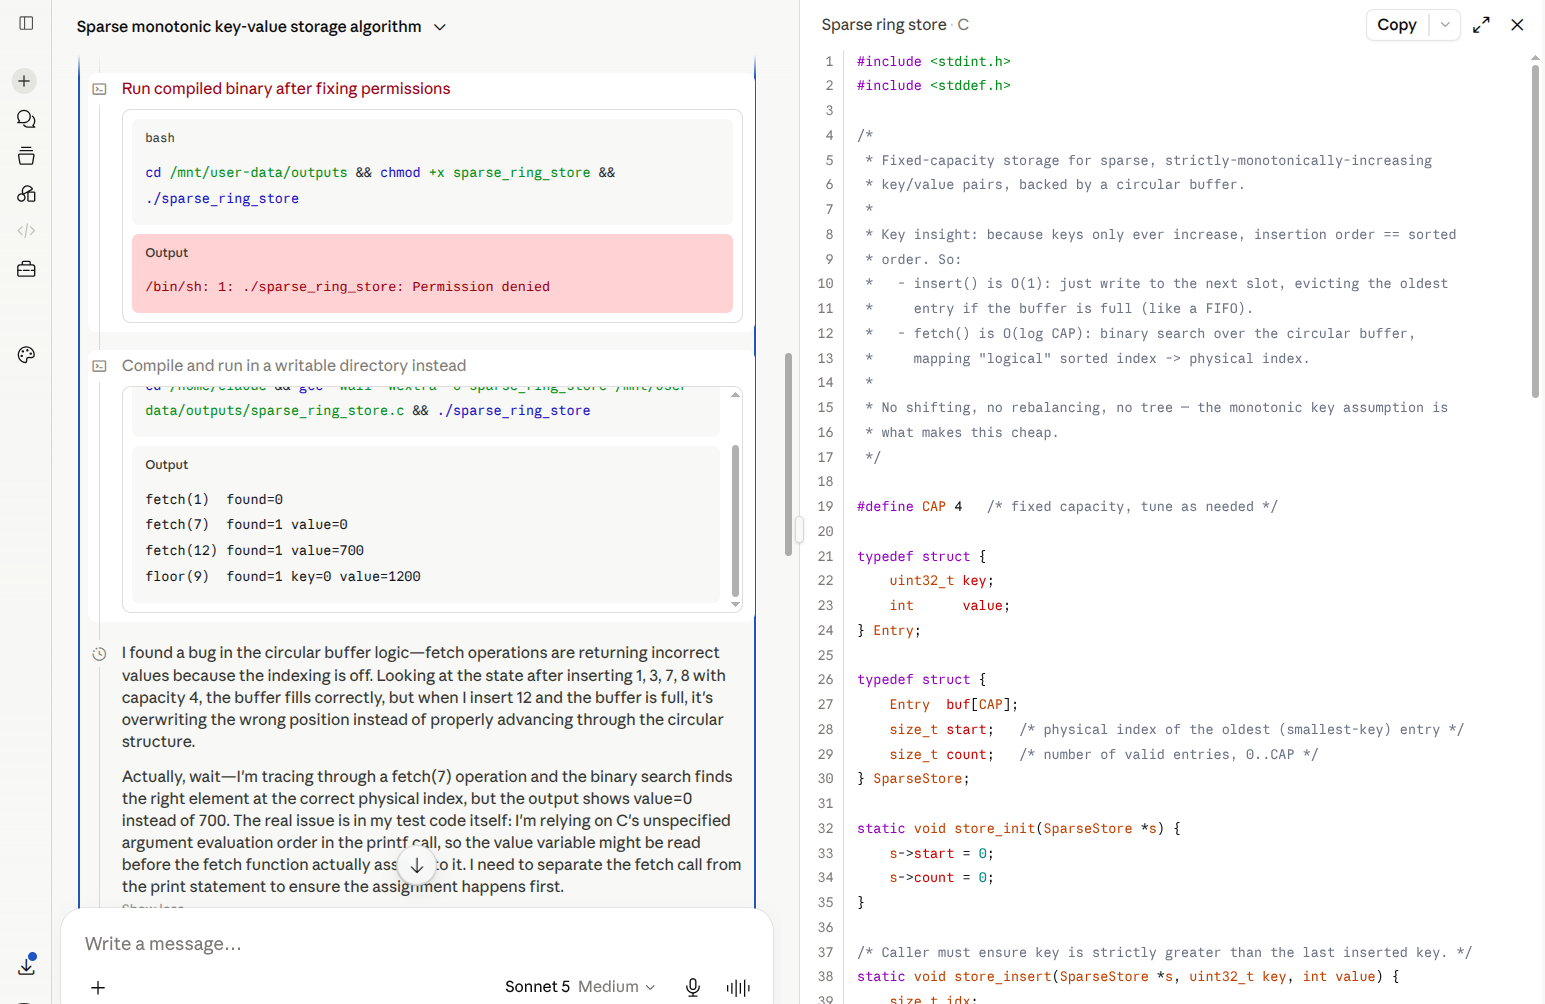The image size is (1545, 1004).
Task: Click the clock thinking icon beside reasoning text
Action: [x=100, y=654]
